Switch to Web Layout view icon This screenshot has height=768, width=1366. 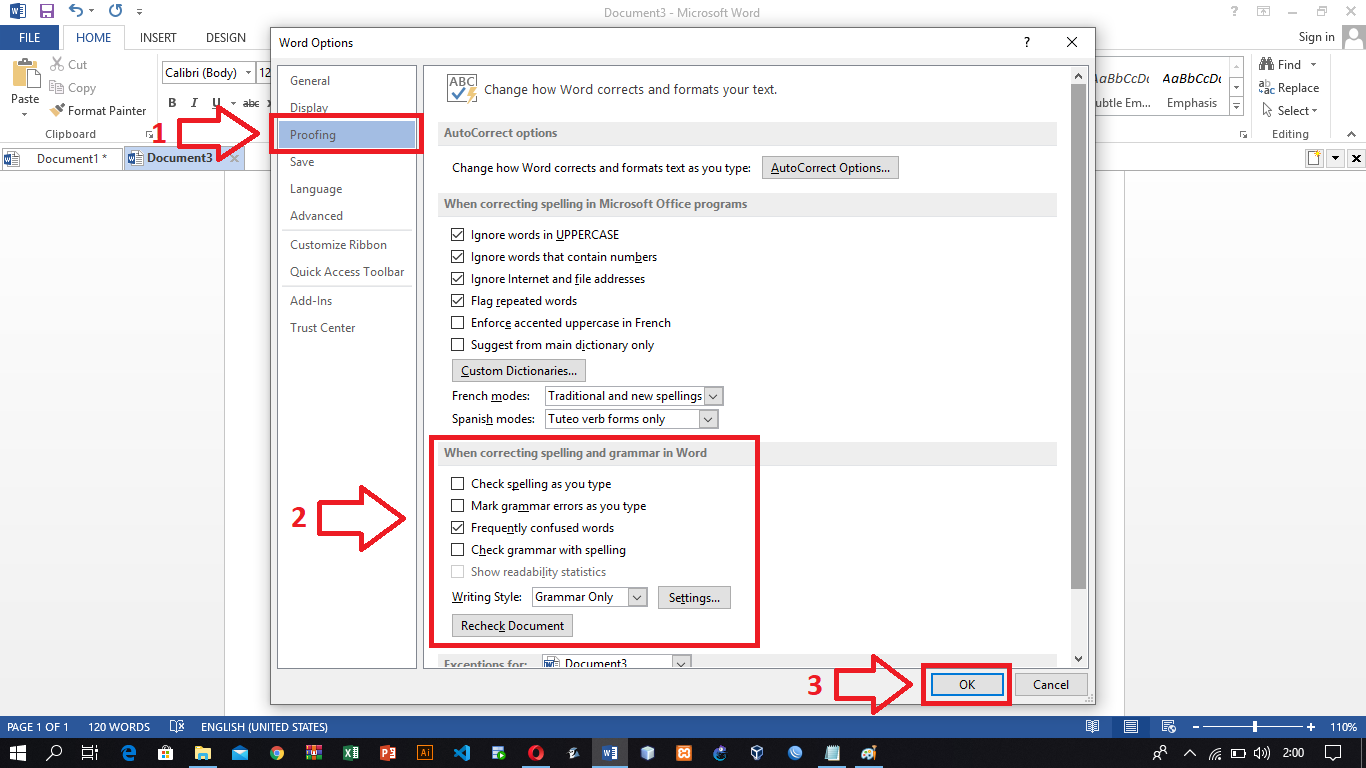point(1167,727)
